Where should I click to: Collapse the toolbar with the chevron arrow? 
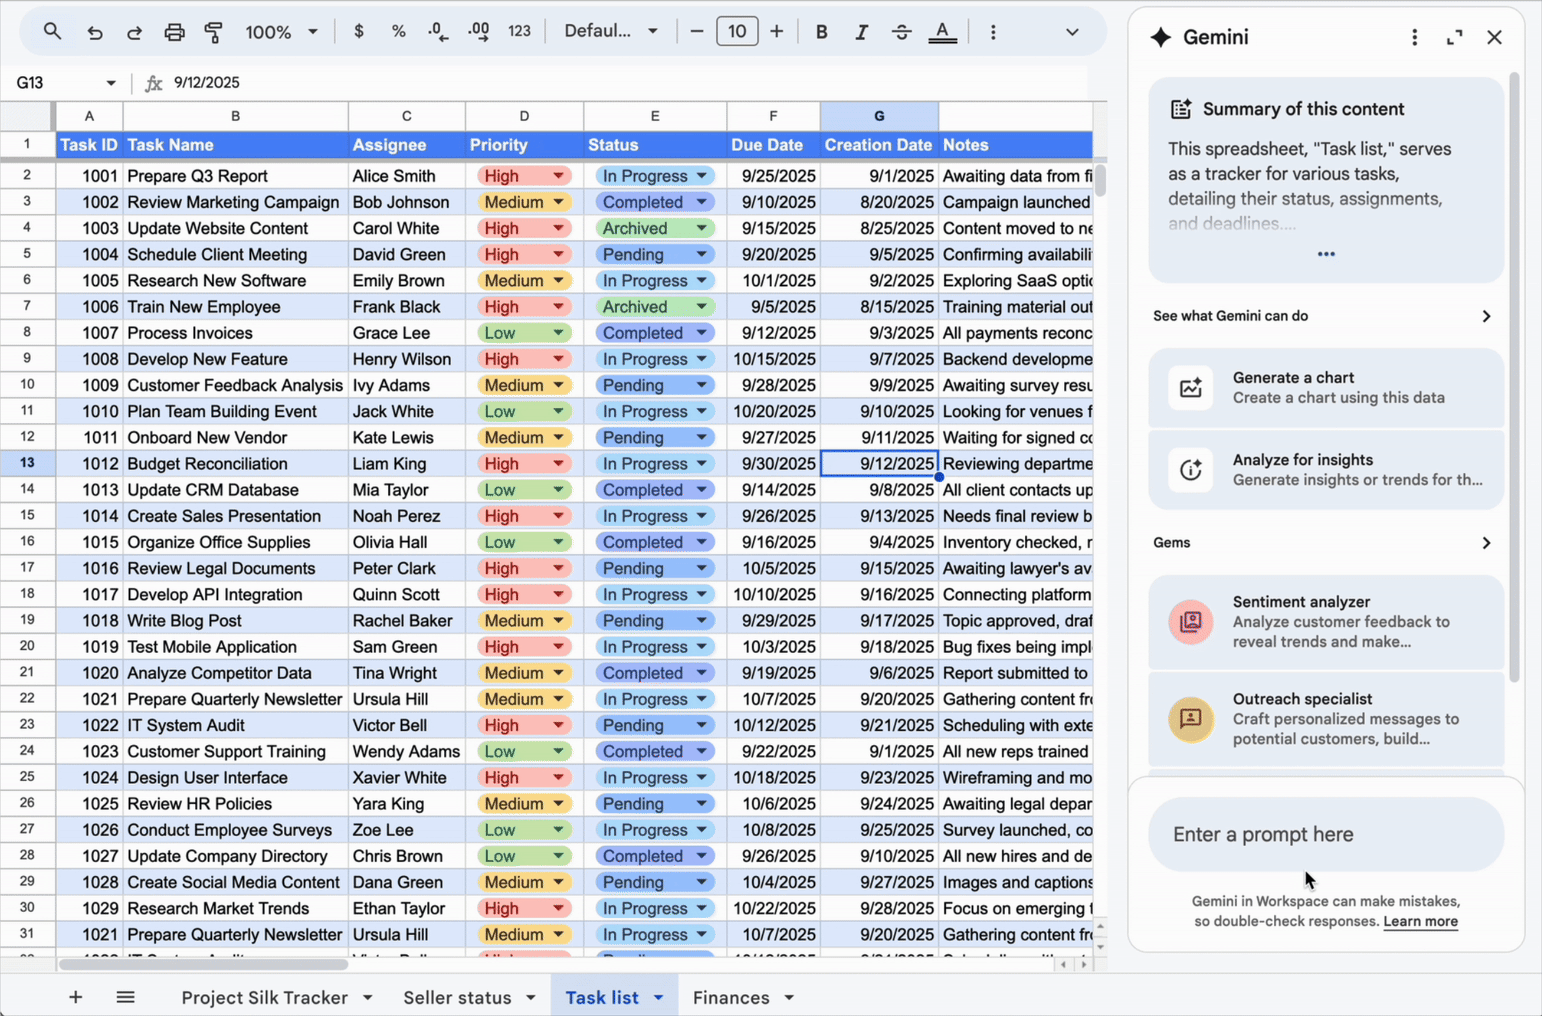coord(1072,32)
